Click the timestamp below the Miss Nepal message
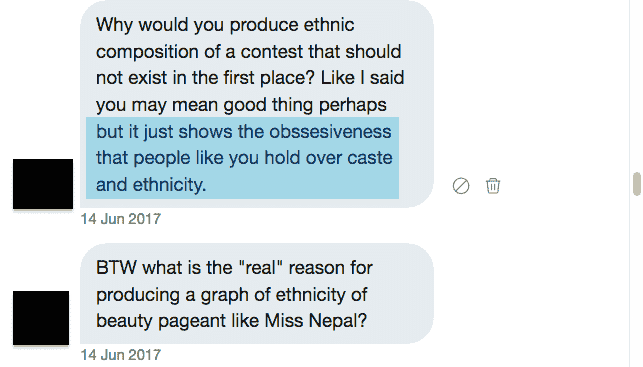 121,355
